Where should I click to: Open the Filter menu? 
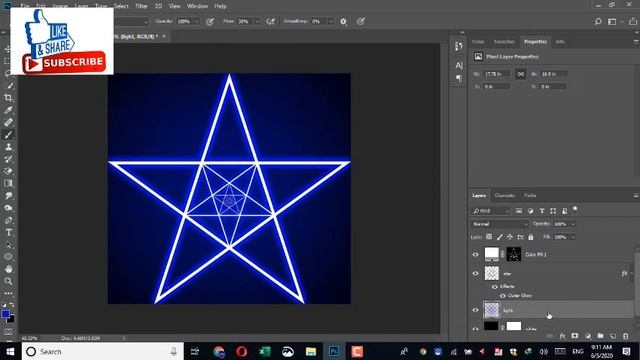pyautogui.click(x=141, y=6)
